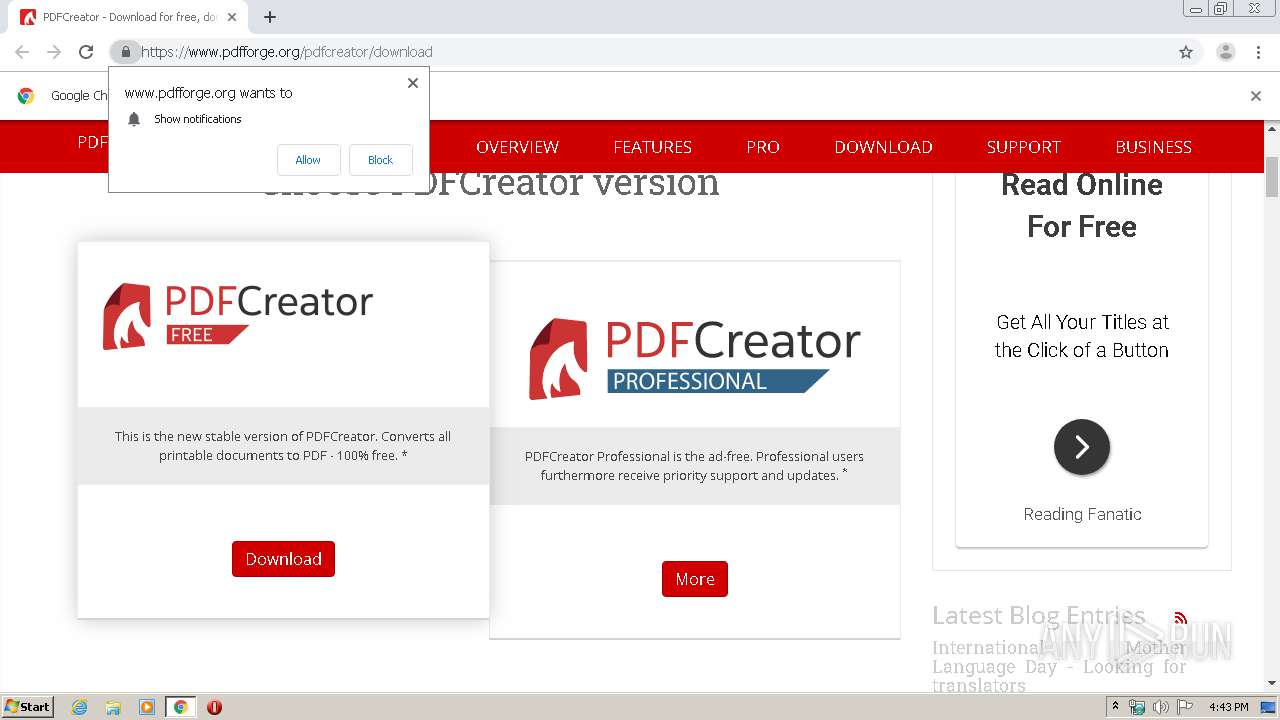Click the More button for Professional

click(695, 579)
